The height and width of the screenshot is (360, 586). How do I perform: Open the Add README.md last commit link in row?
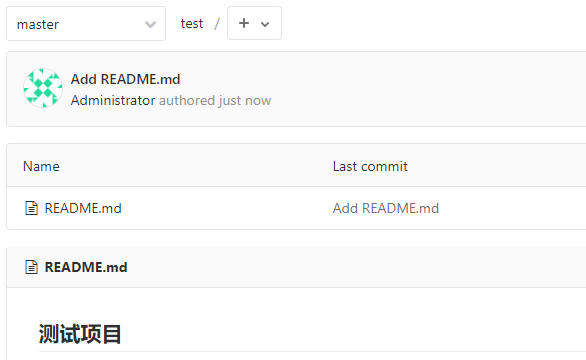pyautogui.click(x=386, y=208)
